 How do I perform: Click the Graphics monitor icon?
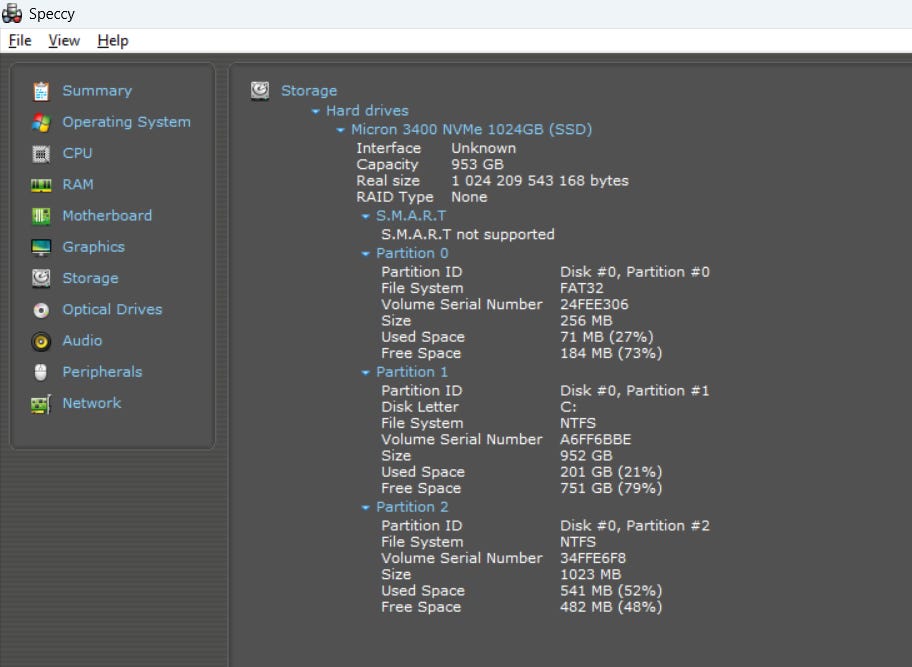[41, 247]
